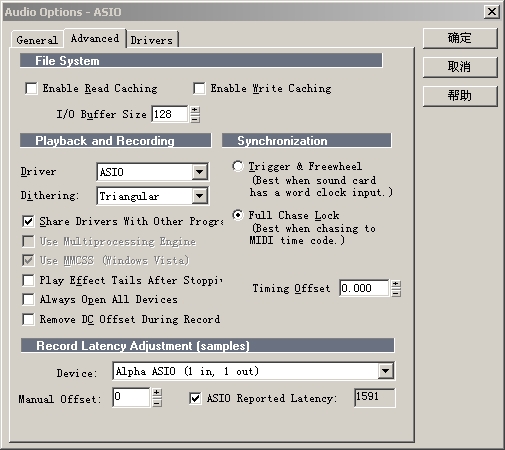
Task: Click the Dithering label
Action: tap(50, 195)
